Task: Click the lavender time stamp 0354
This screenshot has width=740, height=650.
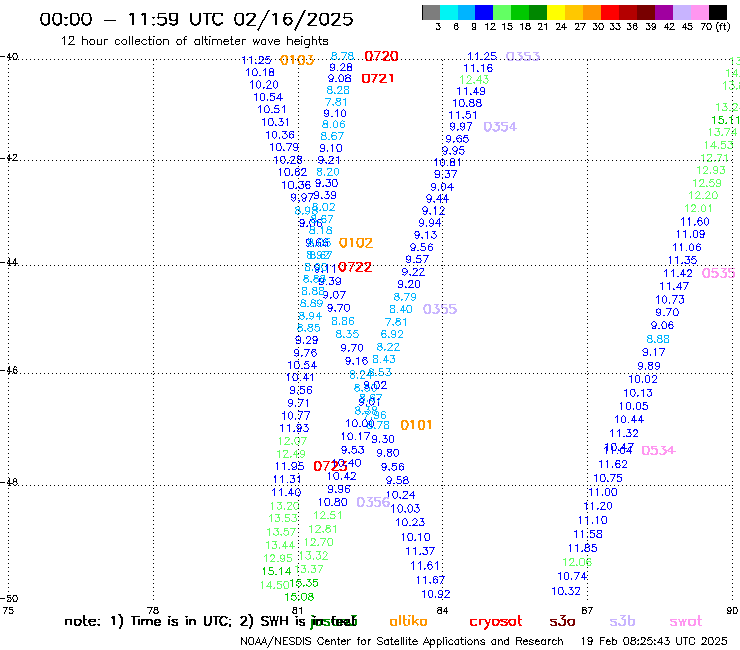Action: [x=500, y=127]
